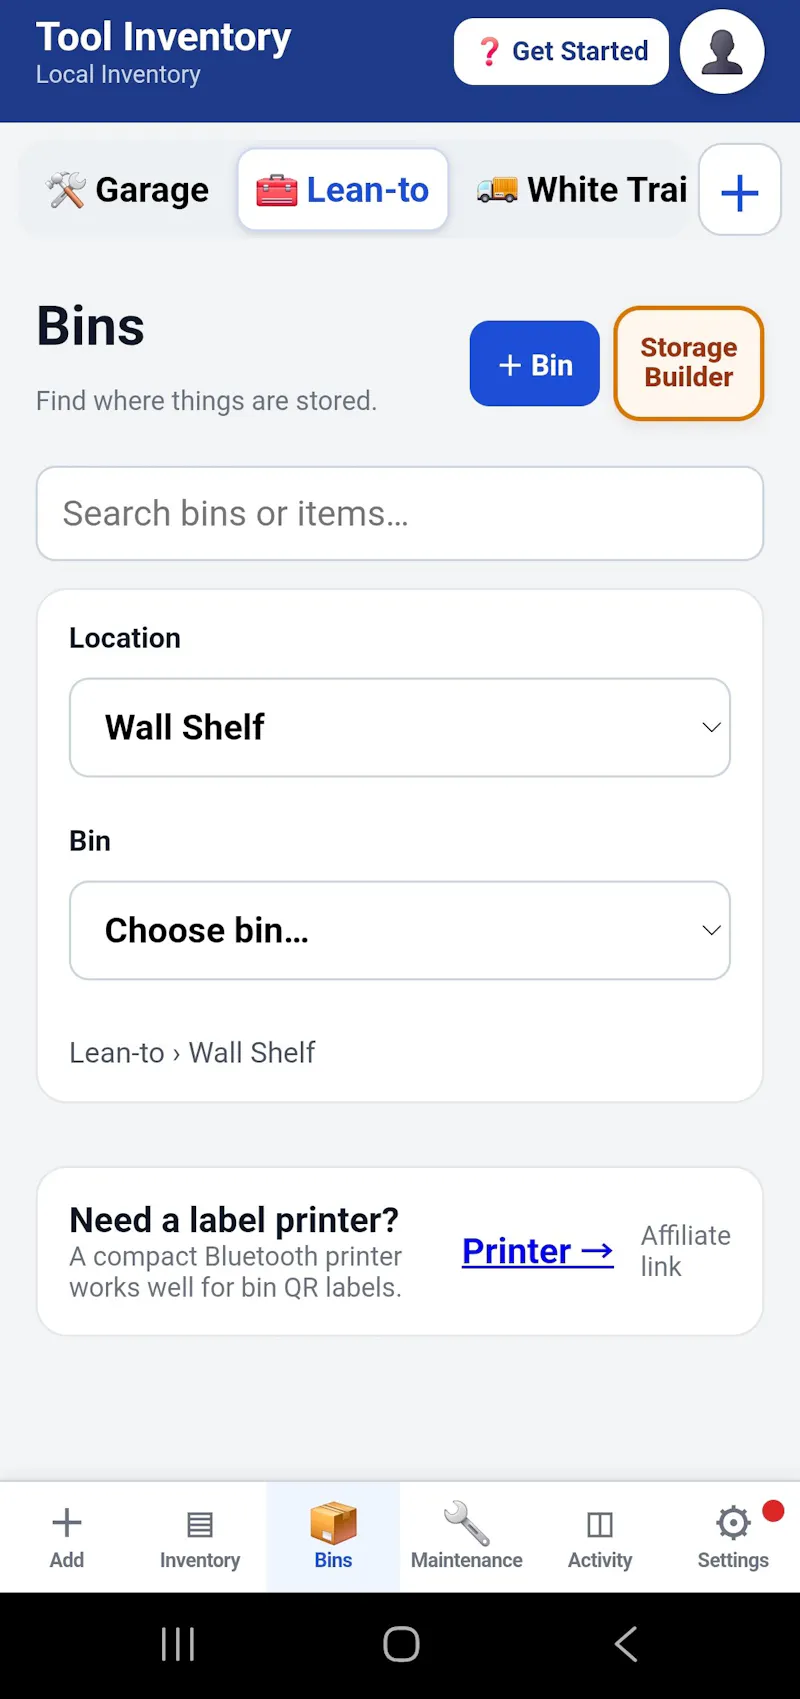This screenshot has width=800, height=1699.
Task: Click the + Bin button
Action: click(535, 364)
